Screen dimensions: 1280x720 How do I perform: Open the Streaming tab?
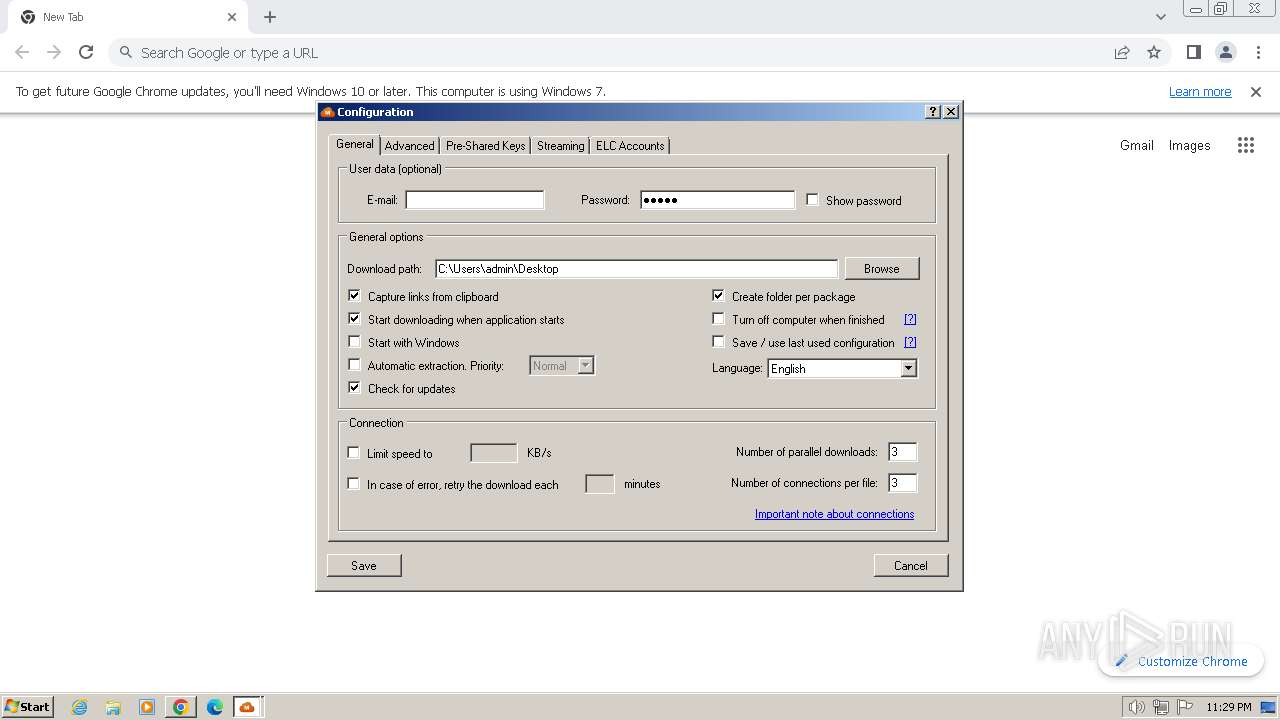[560, 146]
